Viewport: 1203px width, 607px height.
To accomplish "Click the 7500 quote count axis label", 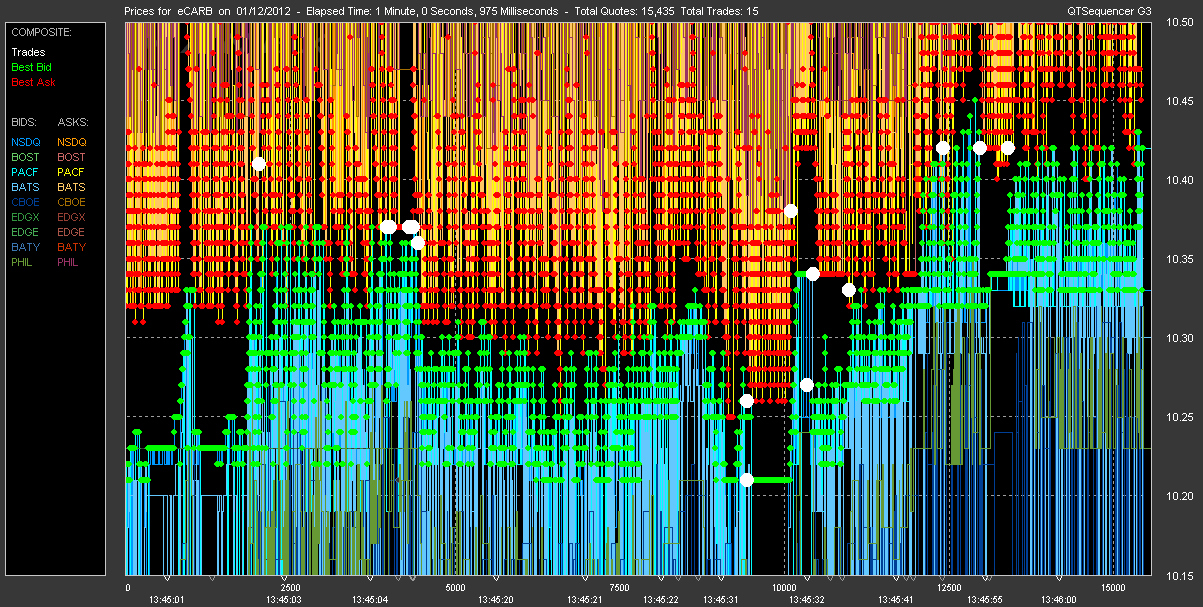I will 619,588.
